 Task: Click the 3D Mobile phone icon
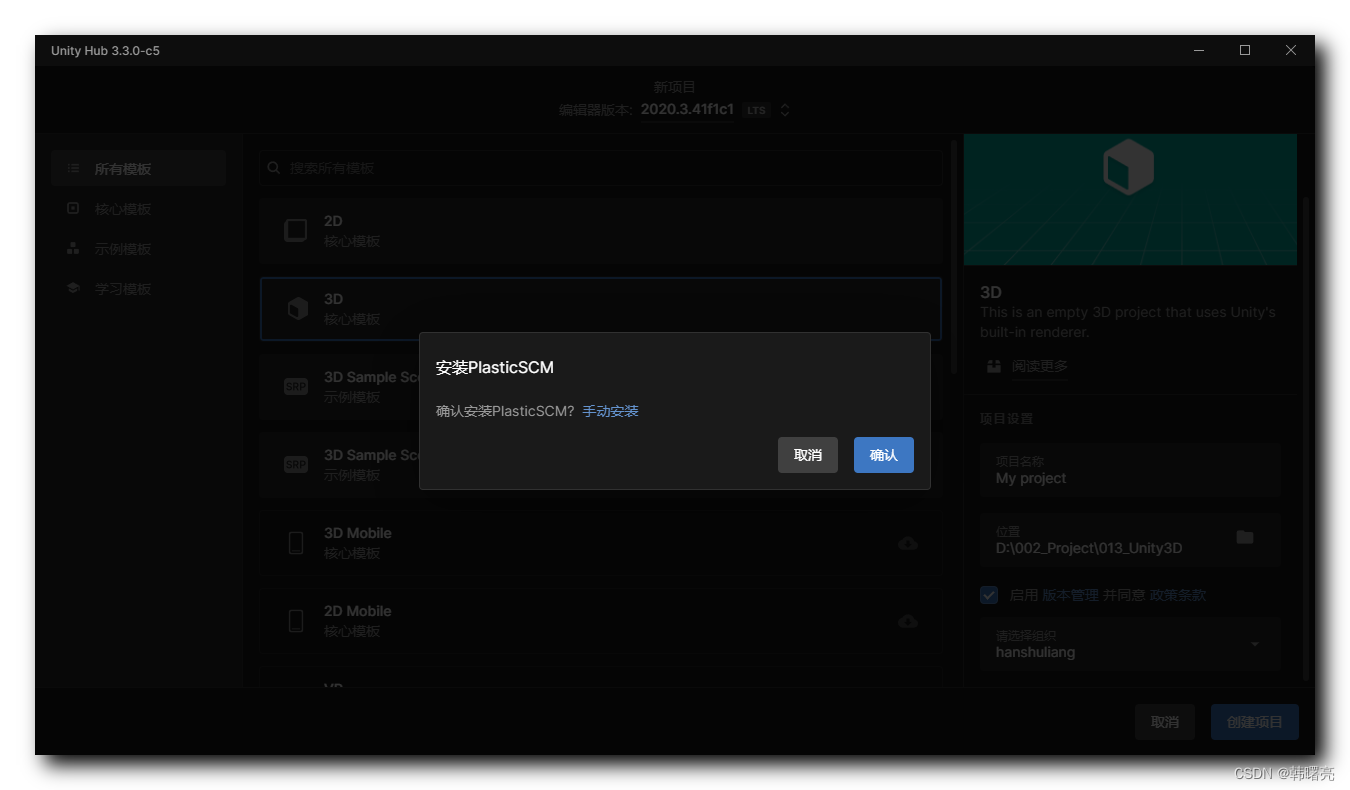pyautogui.click(x=296, y=543)
